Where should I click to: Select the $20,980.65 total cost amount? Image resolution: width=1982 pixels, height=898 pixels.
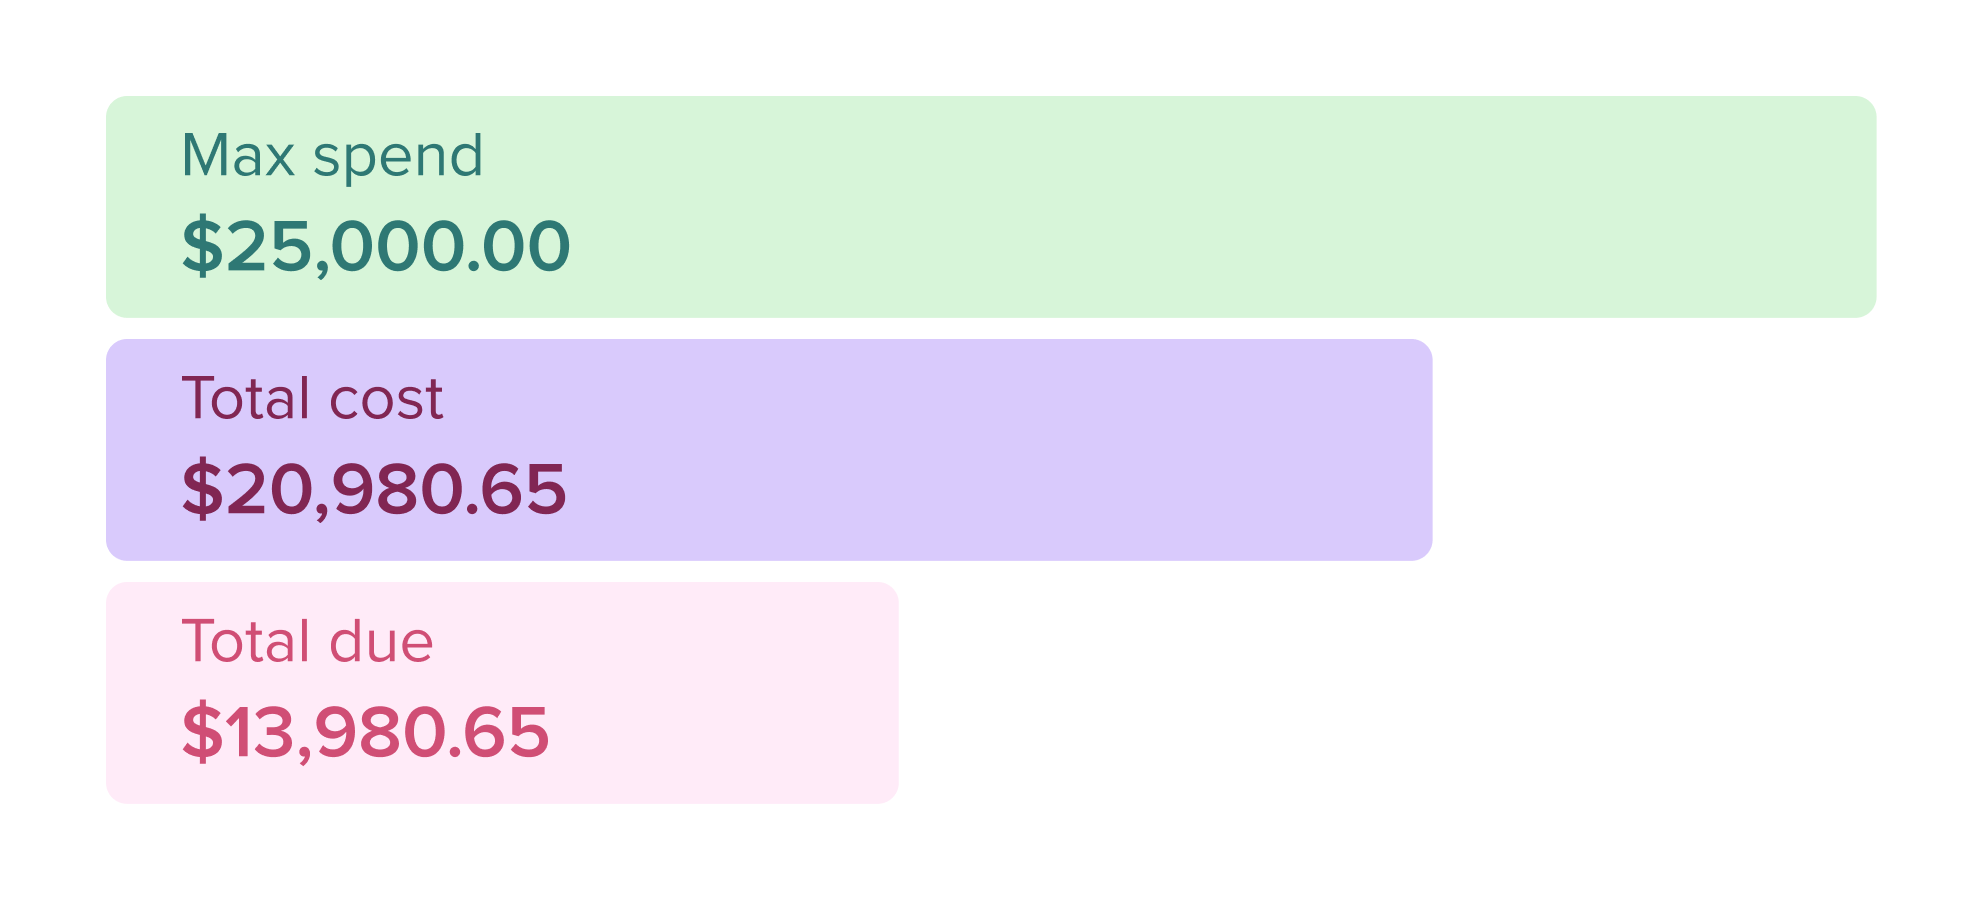tap(374, 489)
